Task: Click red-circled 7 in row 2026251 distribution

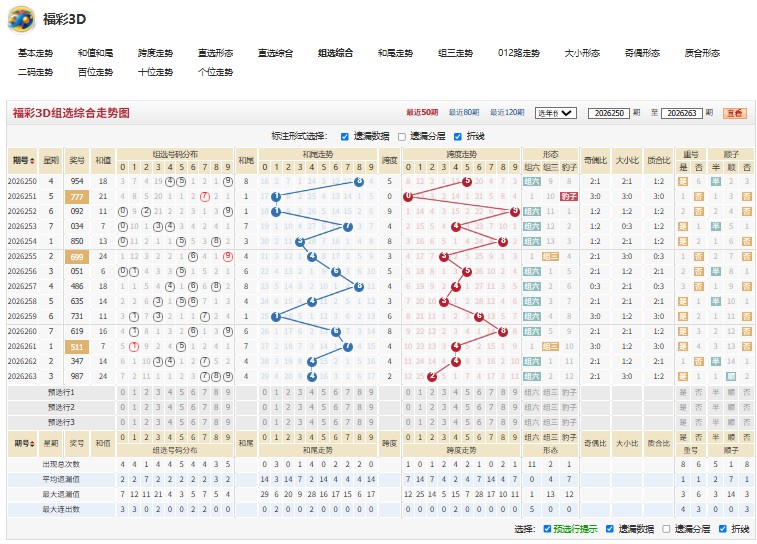Action: pos(205,196)
